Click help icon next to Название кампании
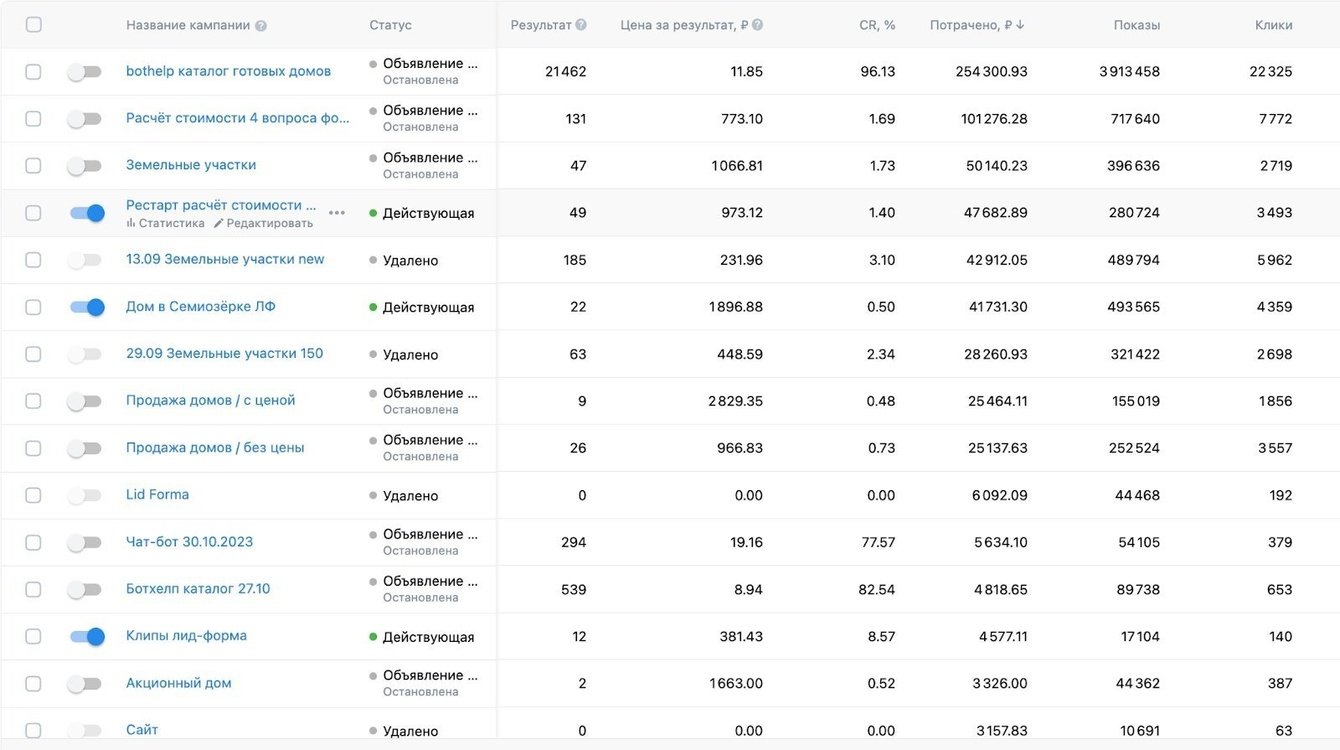This screenshot has width=1340, height=750. point(261,26)
